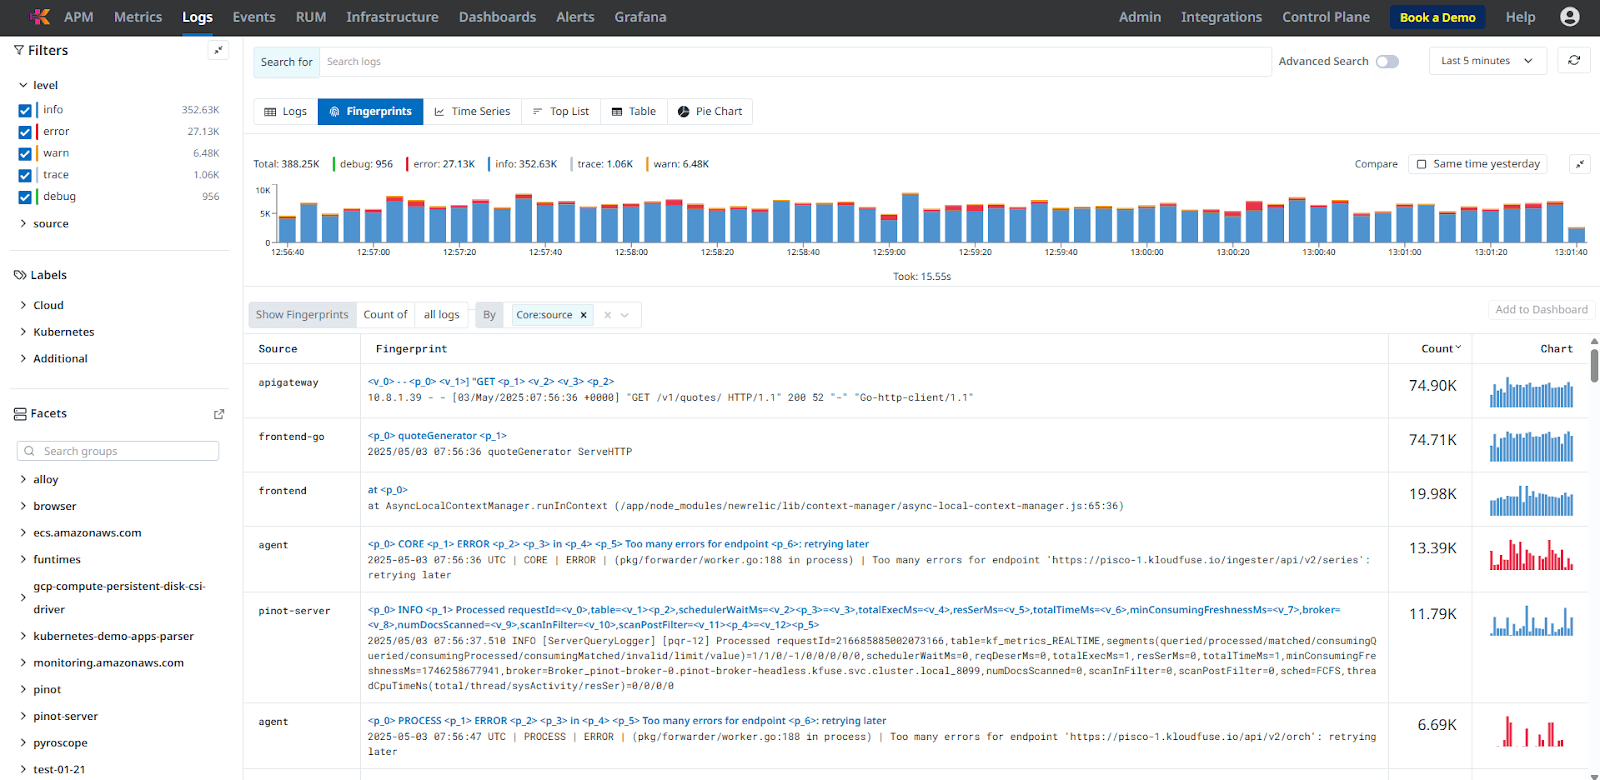Sort by Count column arrow
Viewport: 1600px width, 780px height.
(1458, 348)
